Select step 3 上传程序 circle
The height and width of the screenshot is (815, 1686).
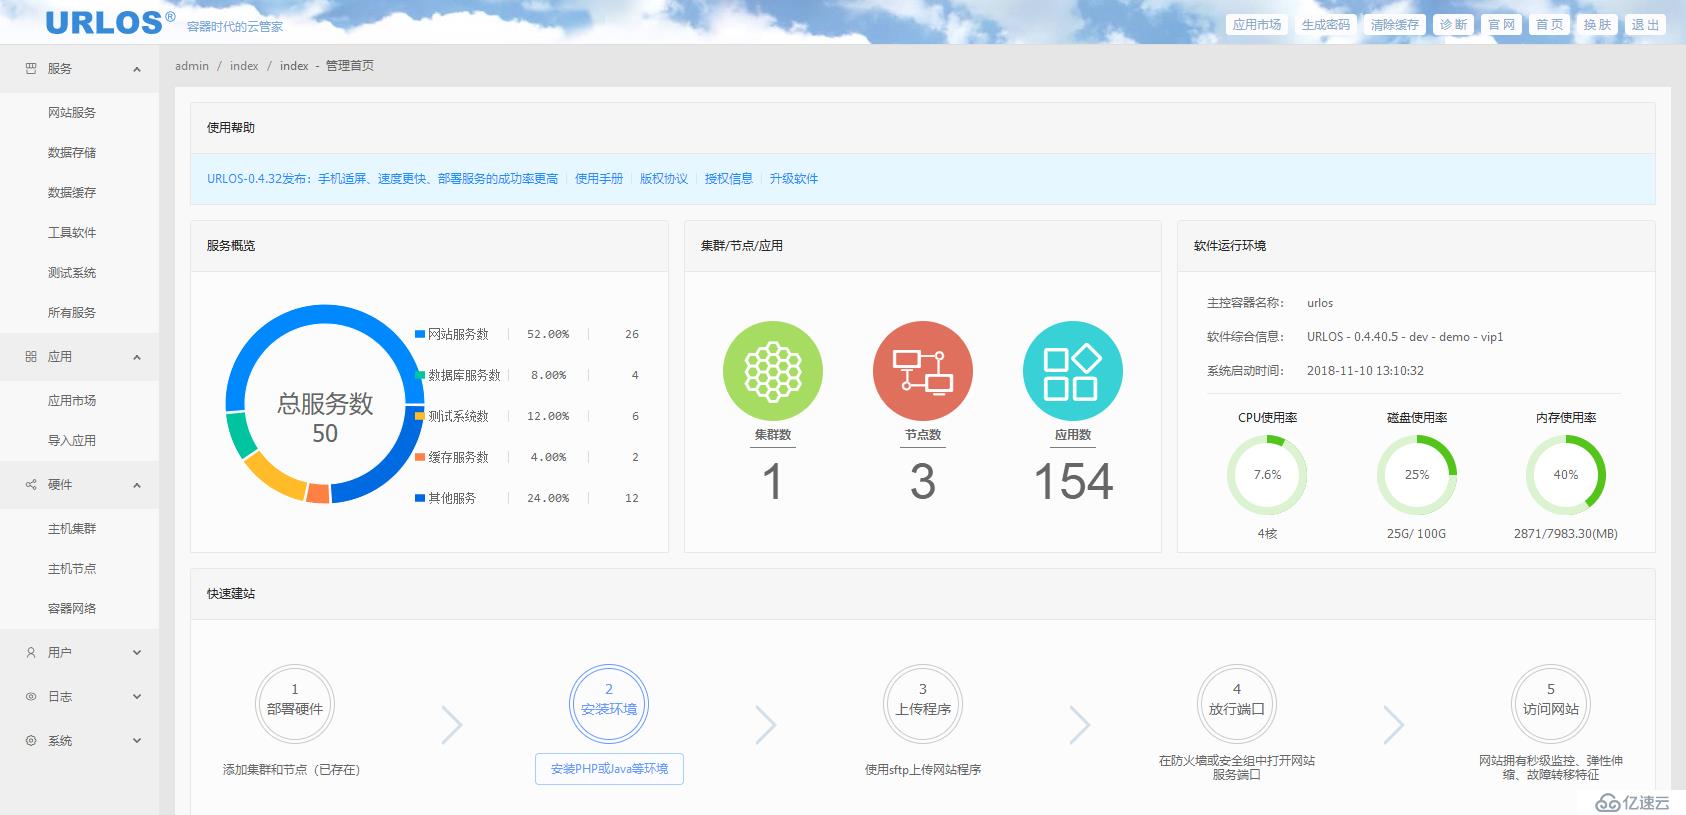click(923, 704)
